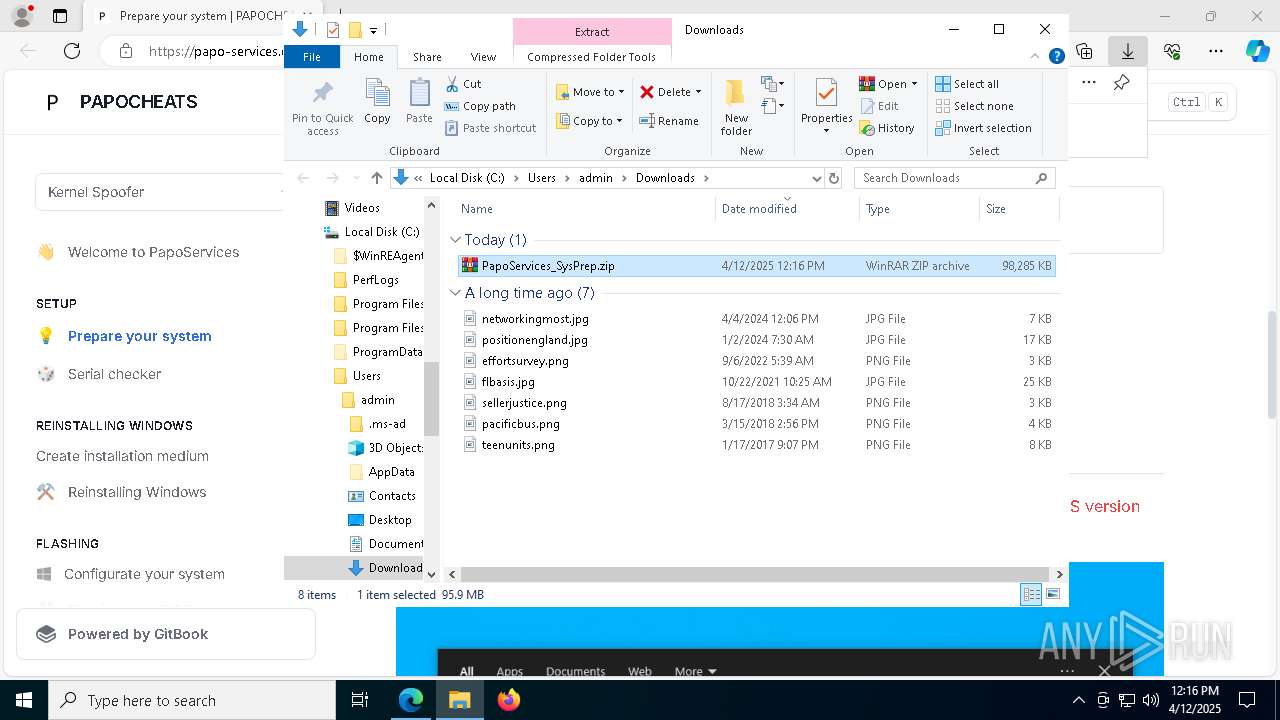Viewport: 1280px width, 720px height.
Task: Select sellerjustice.png file
Action: [756, 403]
